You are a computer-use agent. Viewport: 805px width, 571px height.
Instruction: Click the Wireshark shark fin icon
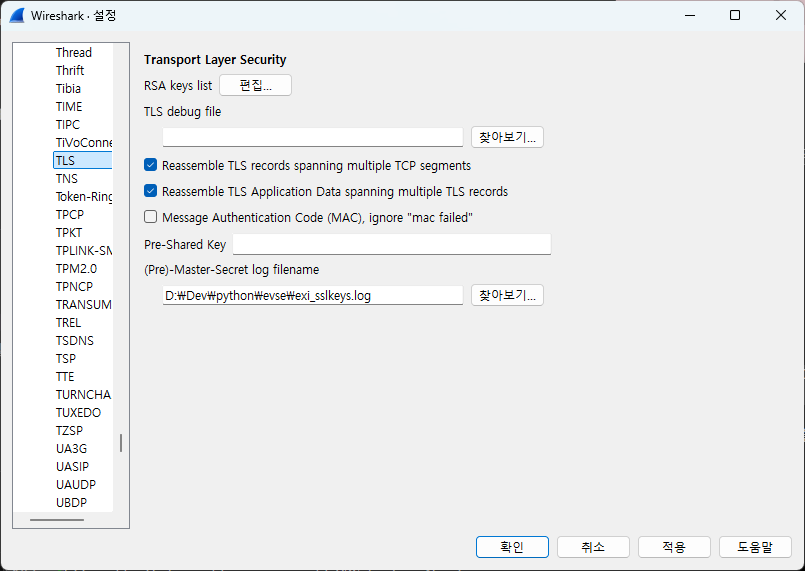(x=17, y=15)
